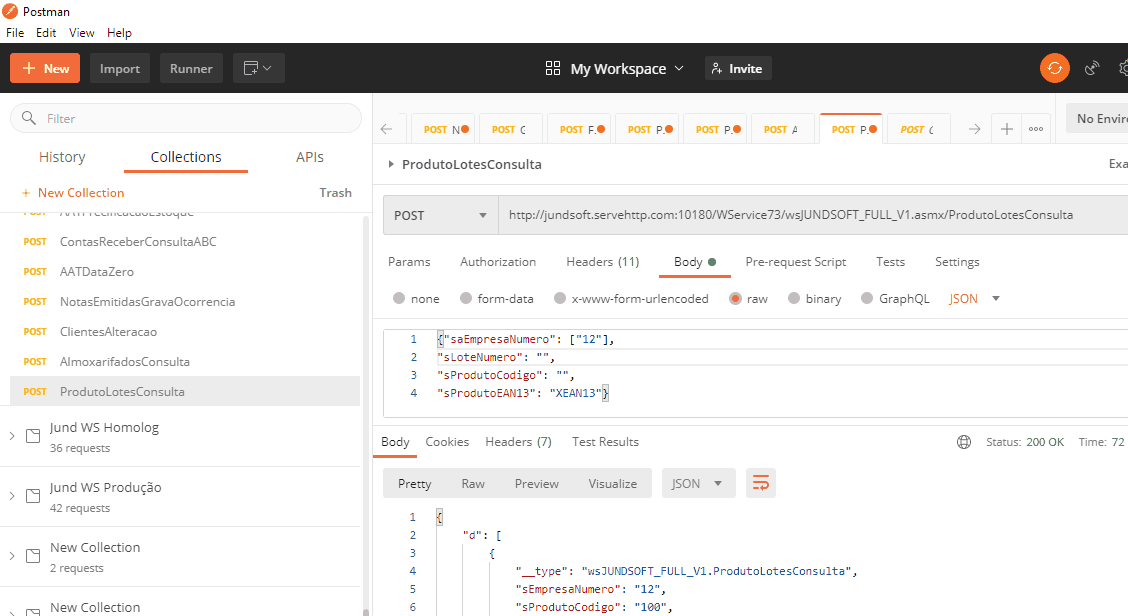The height and width of the screenshot is (616, 1128).
Task: Click the satellite capture requests icon
Action: [x=1093, y=68]
